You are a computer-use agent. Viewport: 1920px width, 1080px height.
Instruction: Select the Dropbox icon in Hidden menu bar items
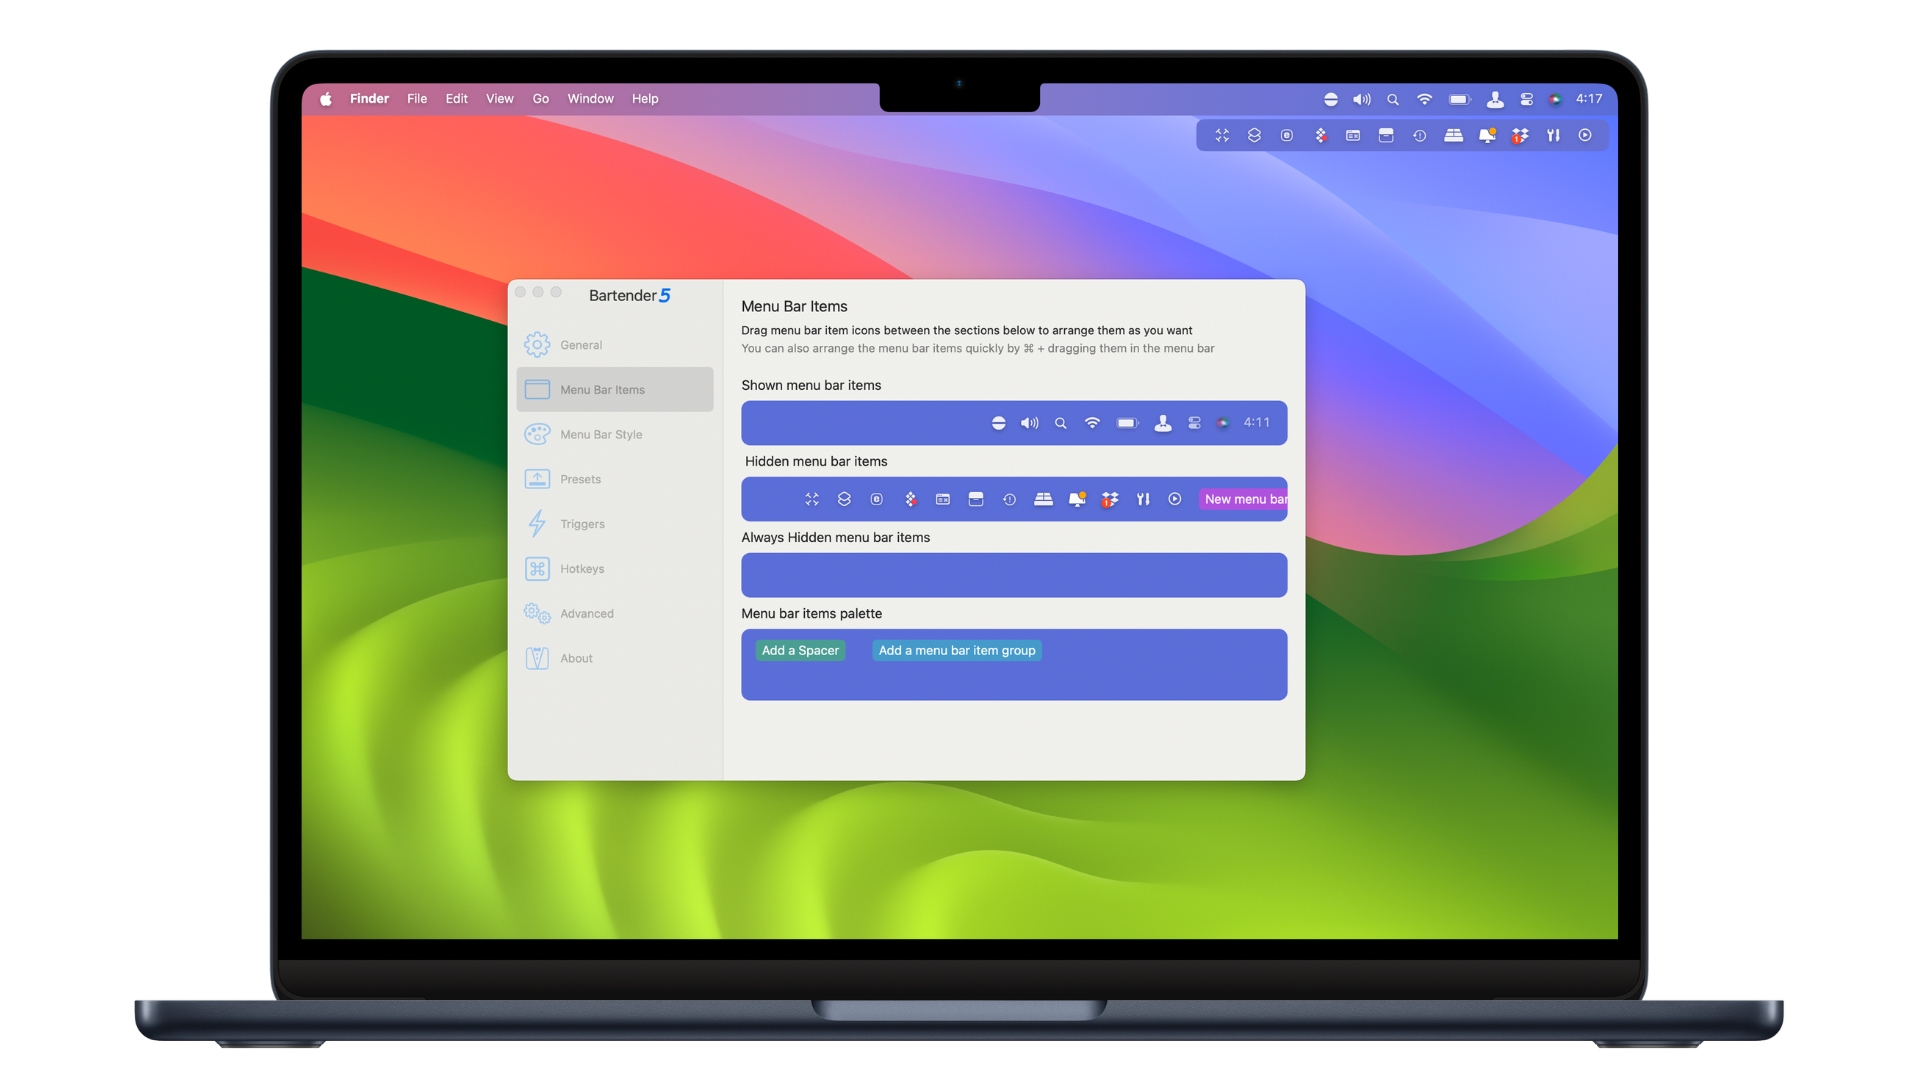pos(1110,499)
